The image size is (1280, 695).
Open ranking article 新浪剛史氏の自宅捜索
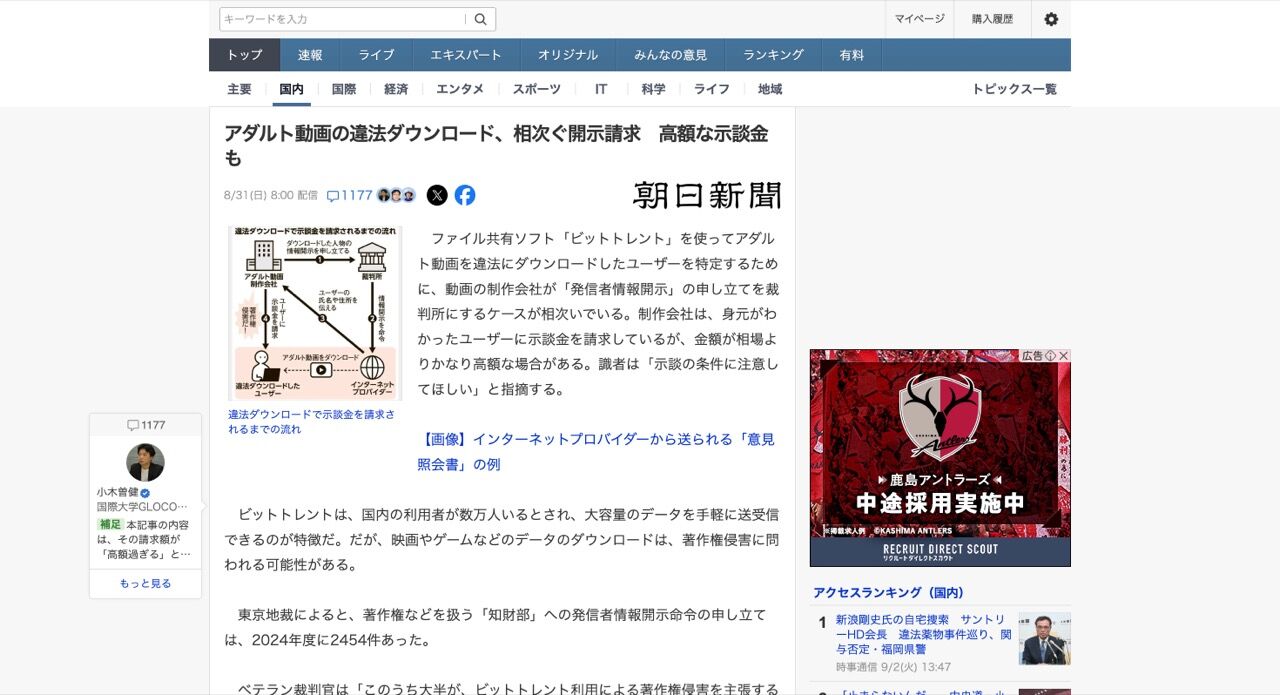tap(923, 634)
